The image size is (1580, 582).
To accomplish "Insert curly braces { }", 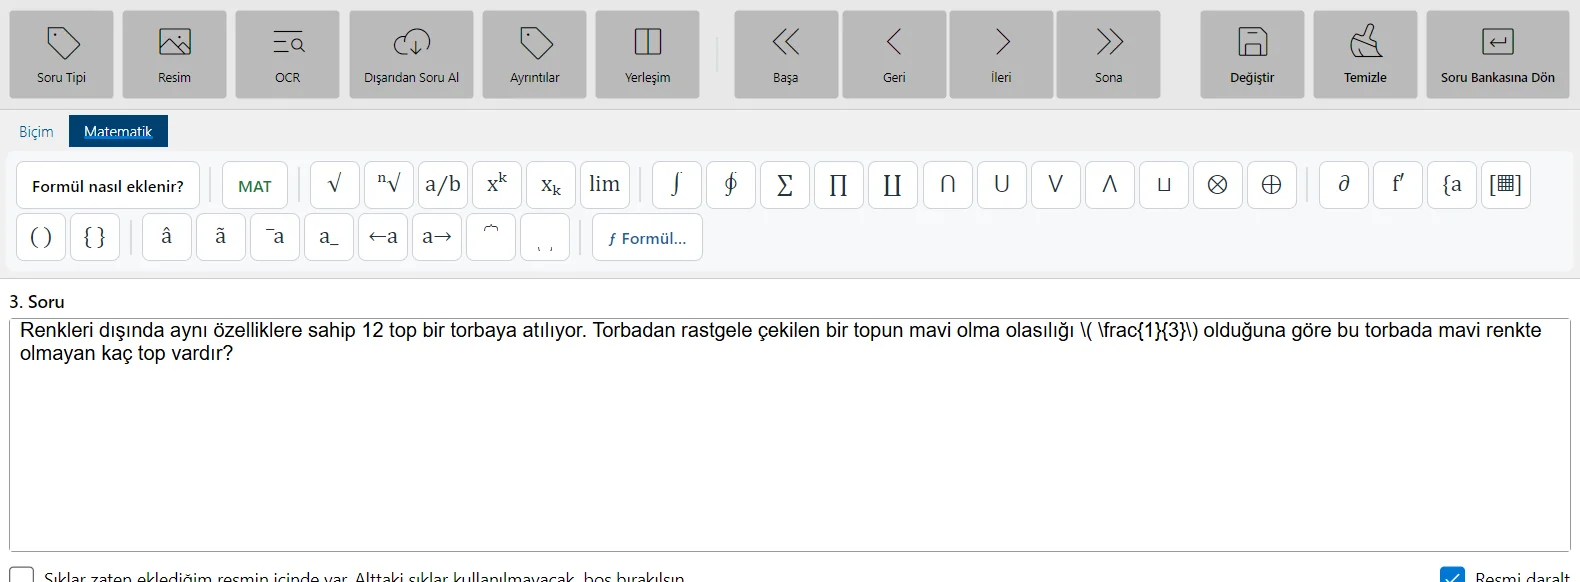I will [95, 237].
